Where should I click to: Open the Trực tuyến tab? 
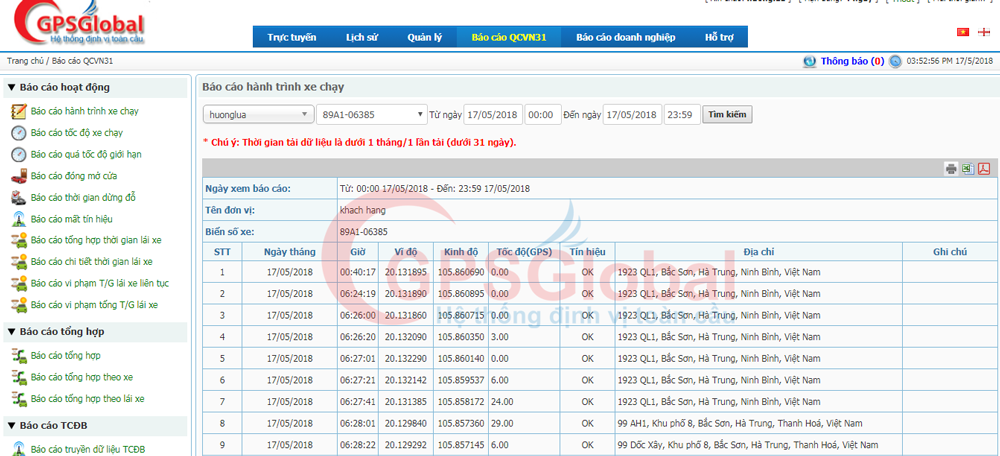[x=291, y=38]
